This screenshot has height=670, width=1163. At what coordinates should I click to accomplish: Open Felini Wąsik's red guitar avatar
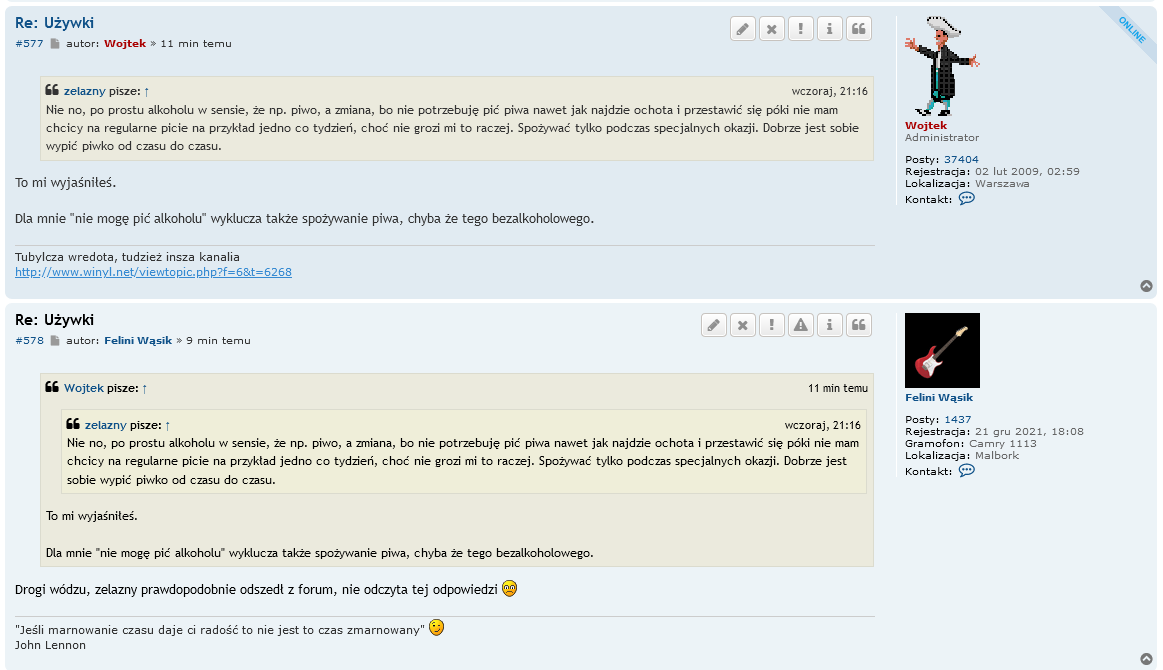pos(942,350)
